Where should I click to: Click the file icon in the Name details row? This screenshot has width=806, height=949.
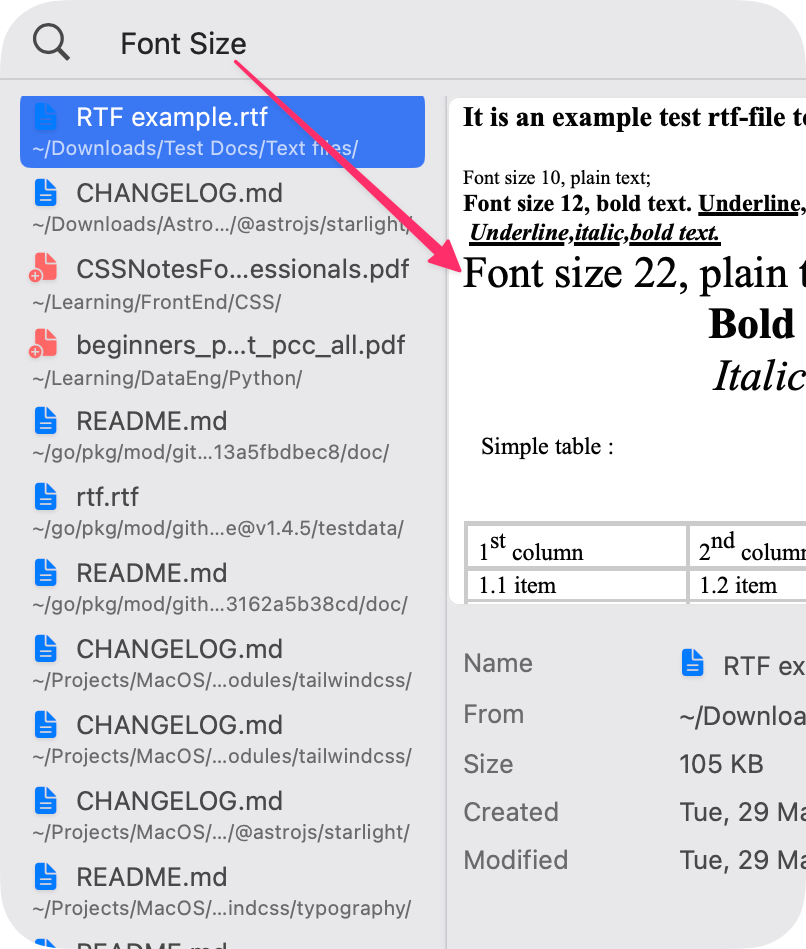pyautogui.click(x=692, y=663)
